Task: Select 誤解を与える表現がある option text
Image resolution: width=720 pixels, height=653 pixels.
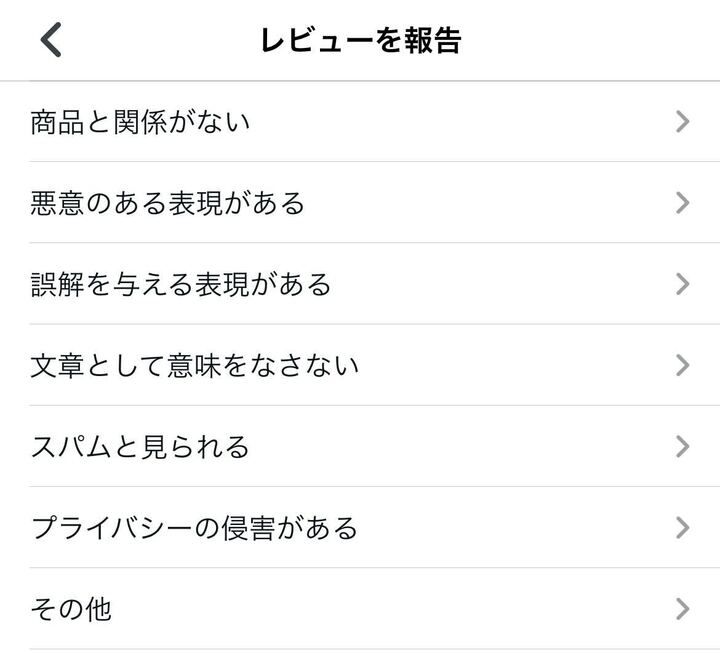Action: [181, 285]
